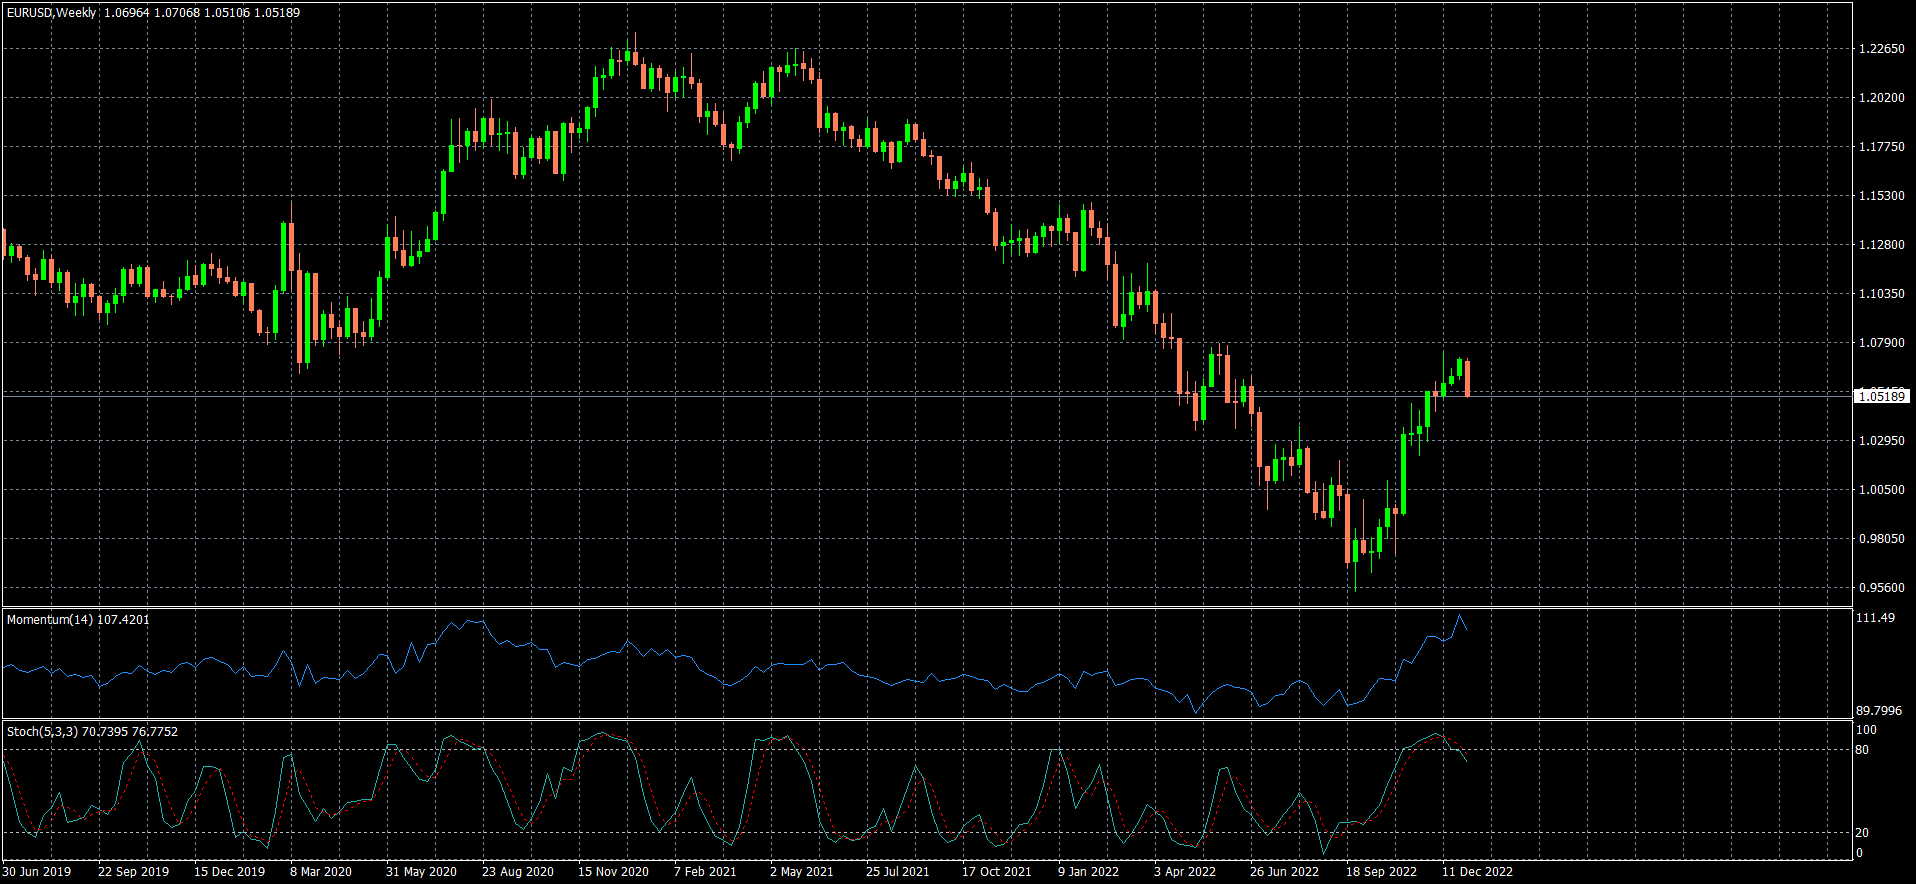Select the 11 Dec 2022 date label
The image size is (1916, 884).
[x=1477, y=872]
